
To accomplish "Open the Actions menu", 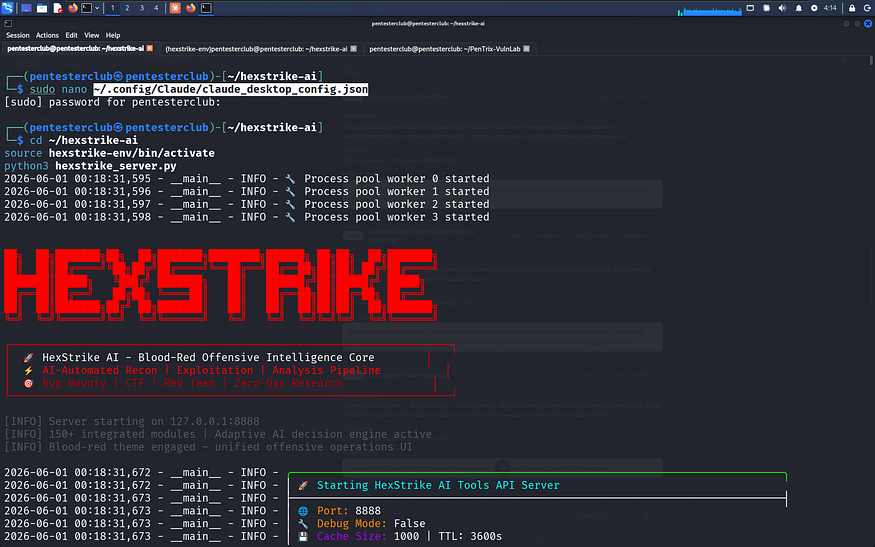I will point(47,35).
